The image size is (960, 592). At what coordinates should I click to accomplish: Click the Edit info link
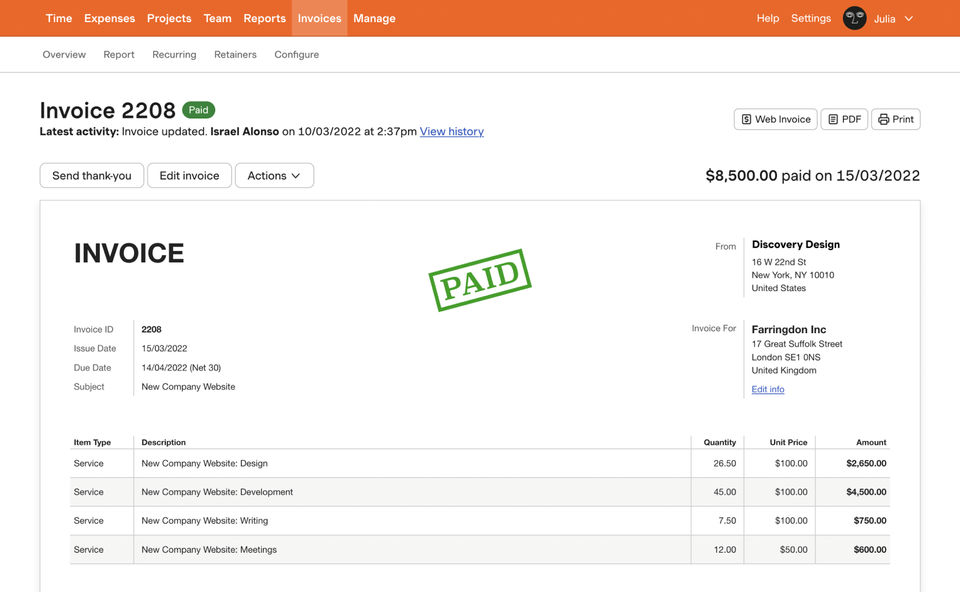point(768,389)
